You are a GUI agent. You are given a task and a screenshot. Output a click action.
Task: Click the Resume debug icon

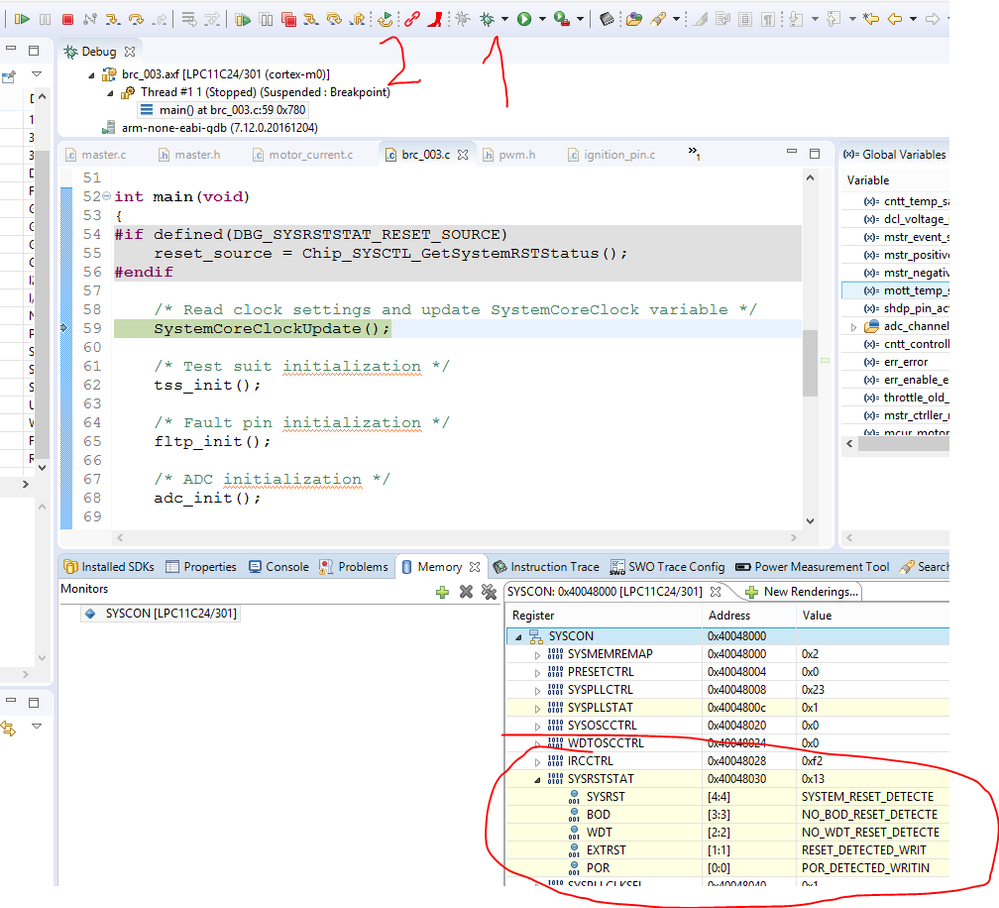(x=21, y=19)
